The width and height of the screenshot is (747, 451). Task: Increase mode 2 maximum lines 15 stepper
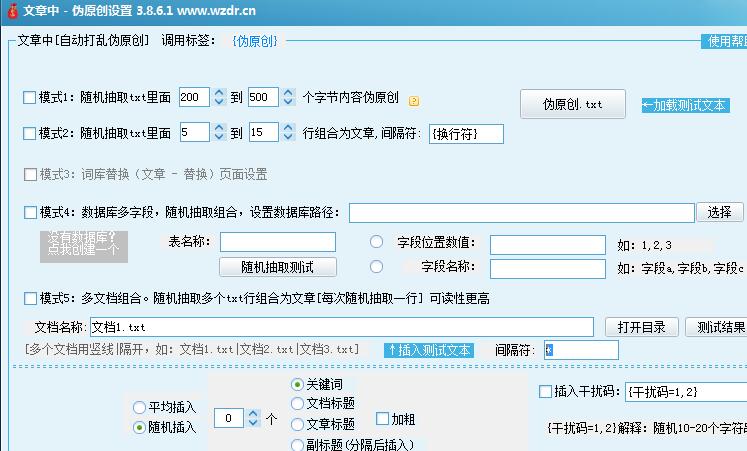pos(288,128)
